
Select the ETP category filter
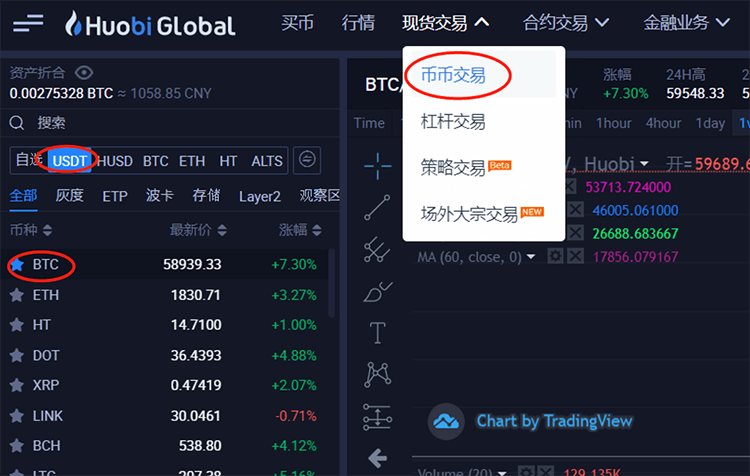point(115,197)
